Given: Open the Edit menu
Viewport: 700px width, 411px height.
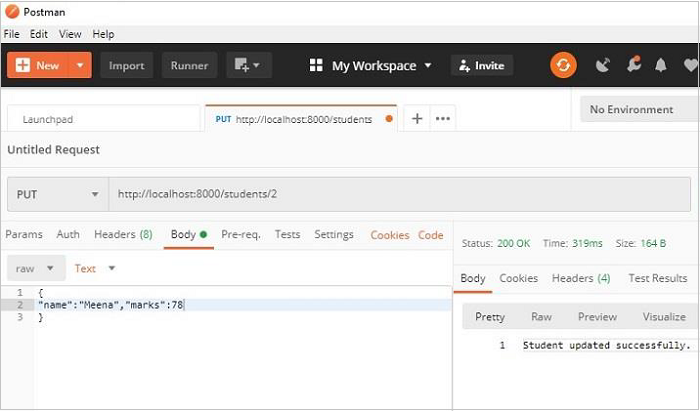Looking at the screenshot, I should (39, 34).
